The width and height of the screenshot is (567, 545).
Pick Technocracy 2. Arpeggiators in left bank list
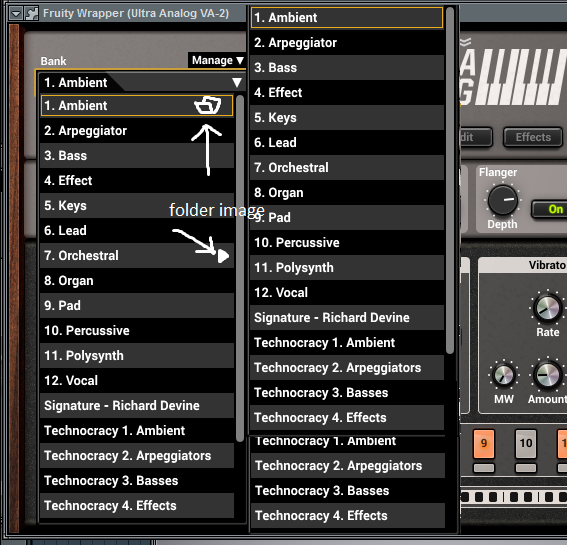[x=137, y=455]
